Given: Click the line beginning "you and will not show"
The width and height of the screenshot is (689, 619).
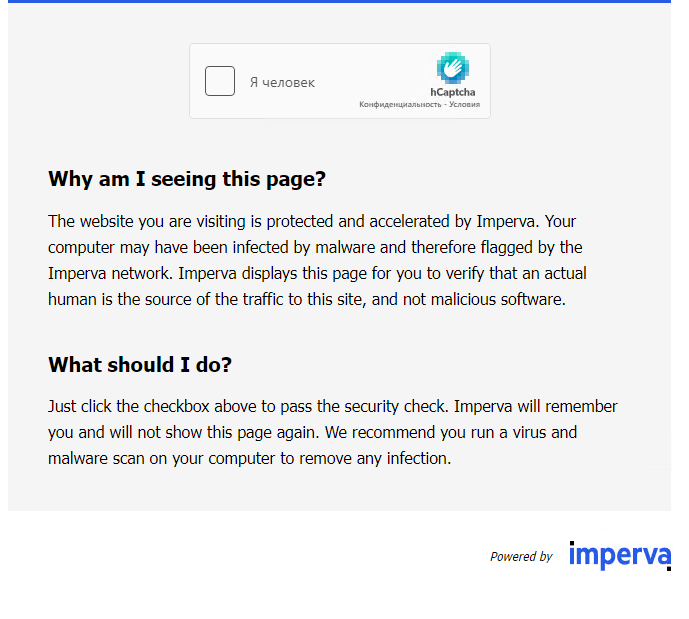Looking at the screenshot, I should pyautogui.click(x=312, y=433).
